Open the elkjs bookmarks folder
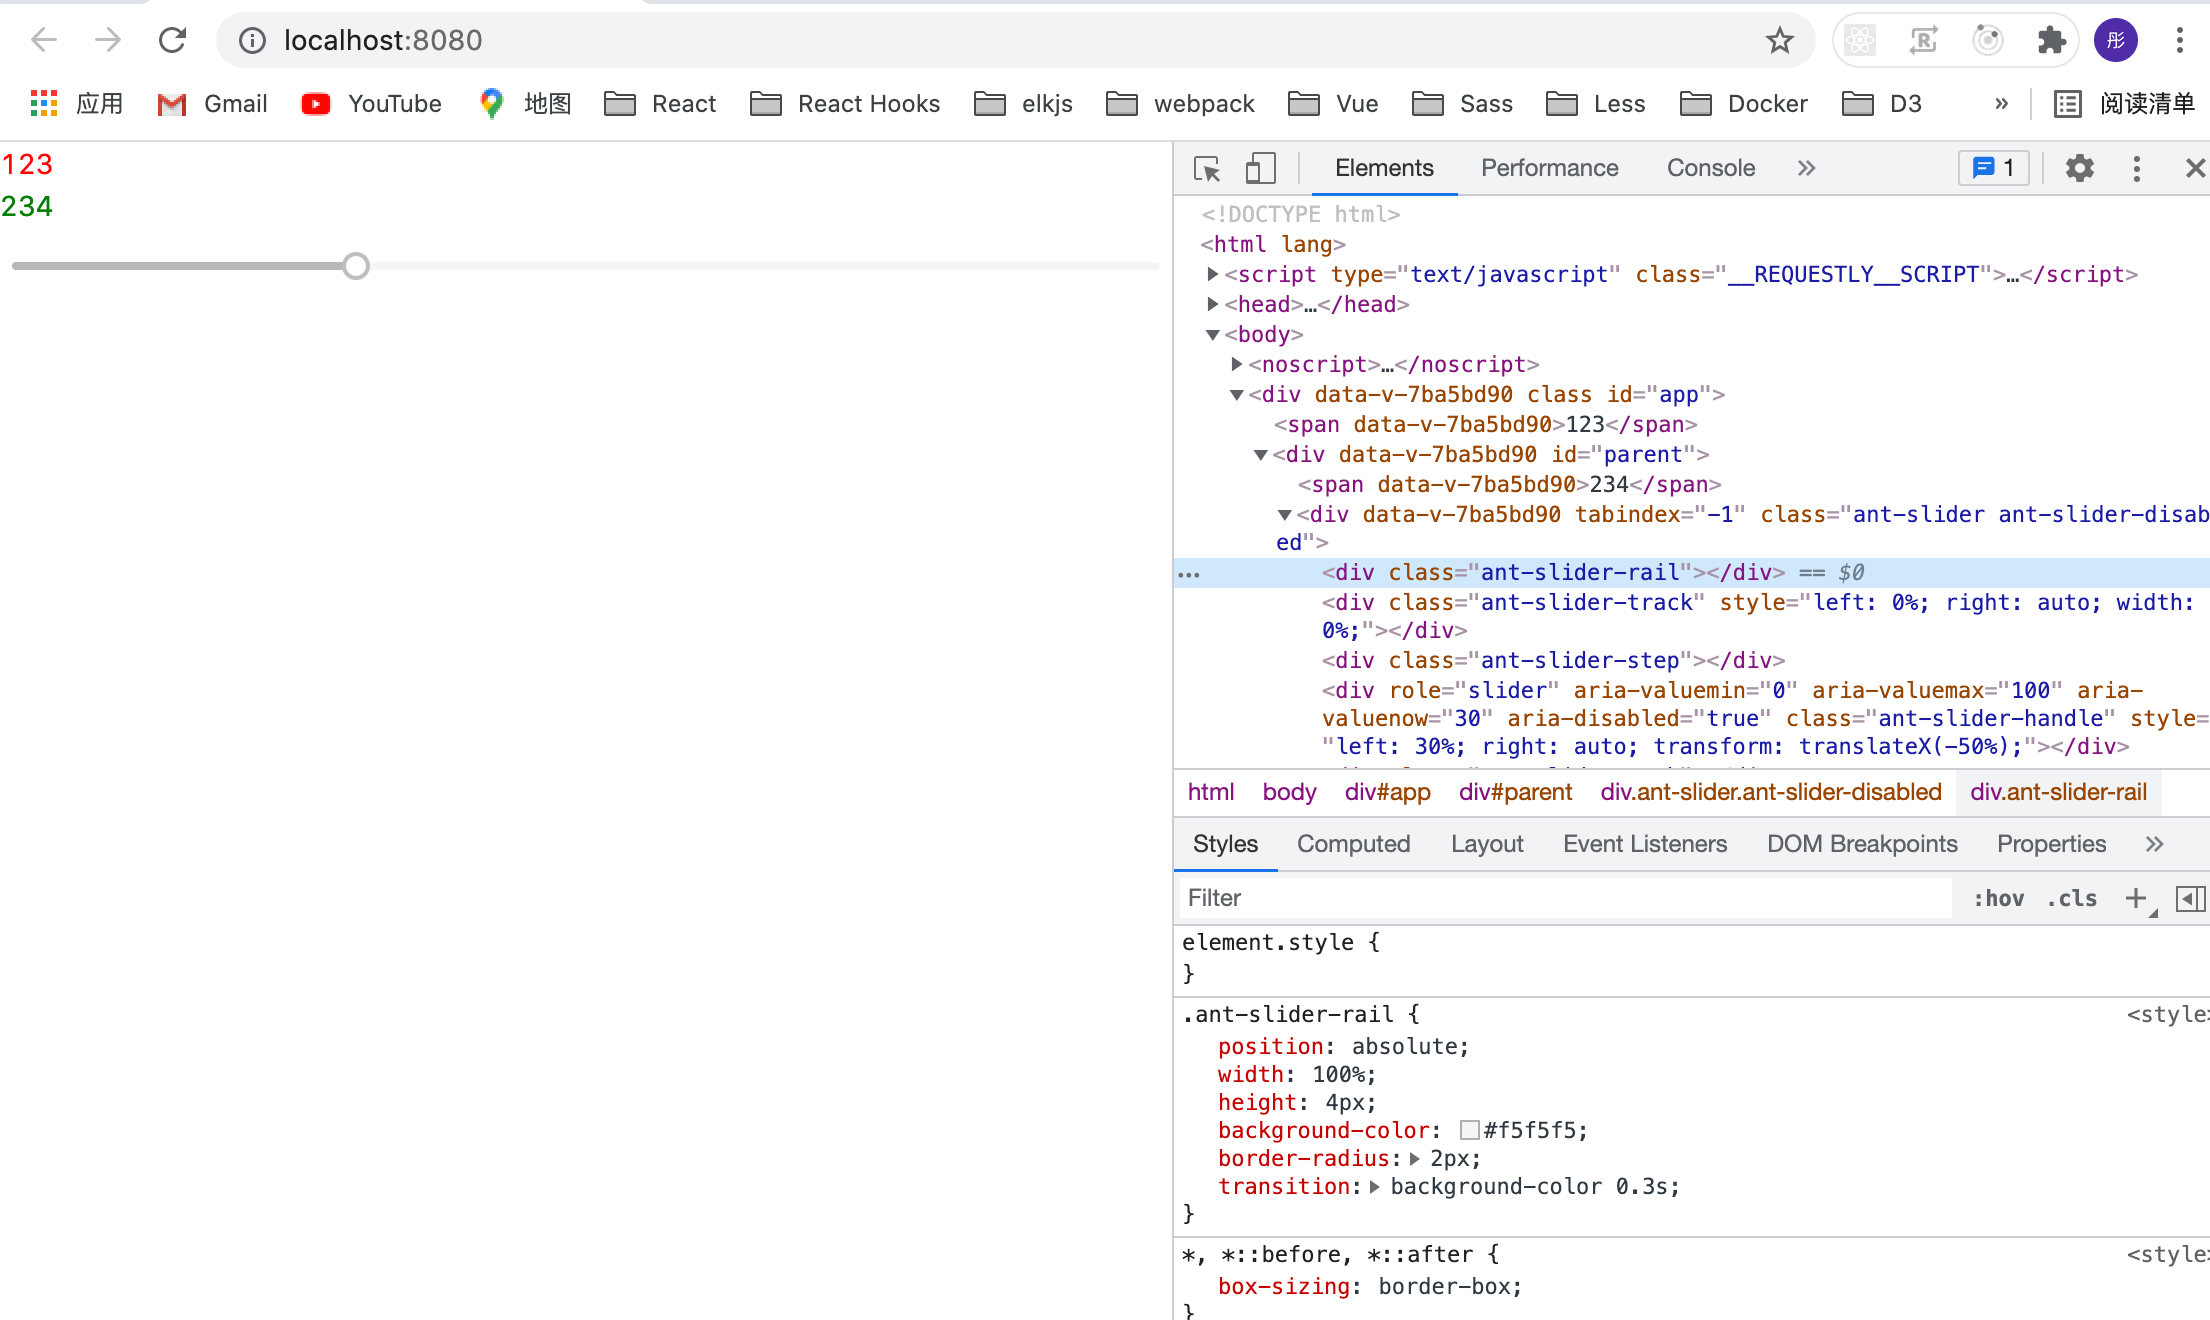This screenshot has width=2210, height=1320. [1023, 103]
